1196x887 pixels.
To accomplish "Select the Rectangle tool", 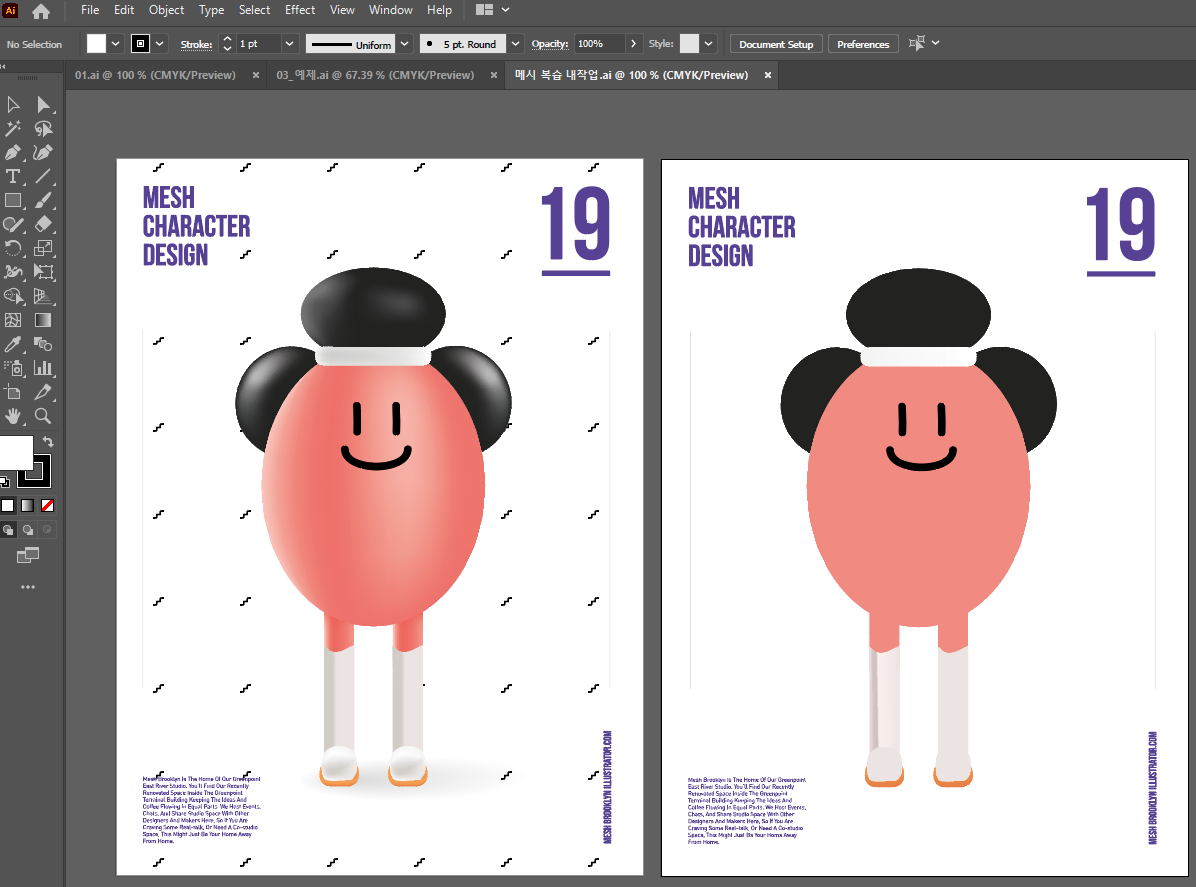I will click(13, 201).
